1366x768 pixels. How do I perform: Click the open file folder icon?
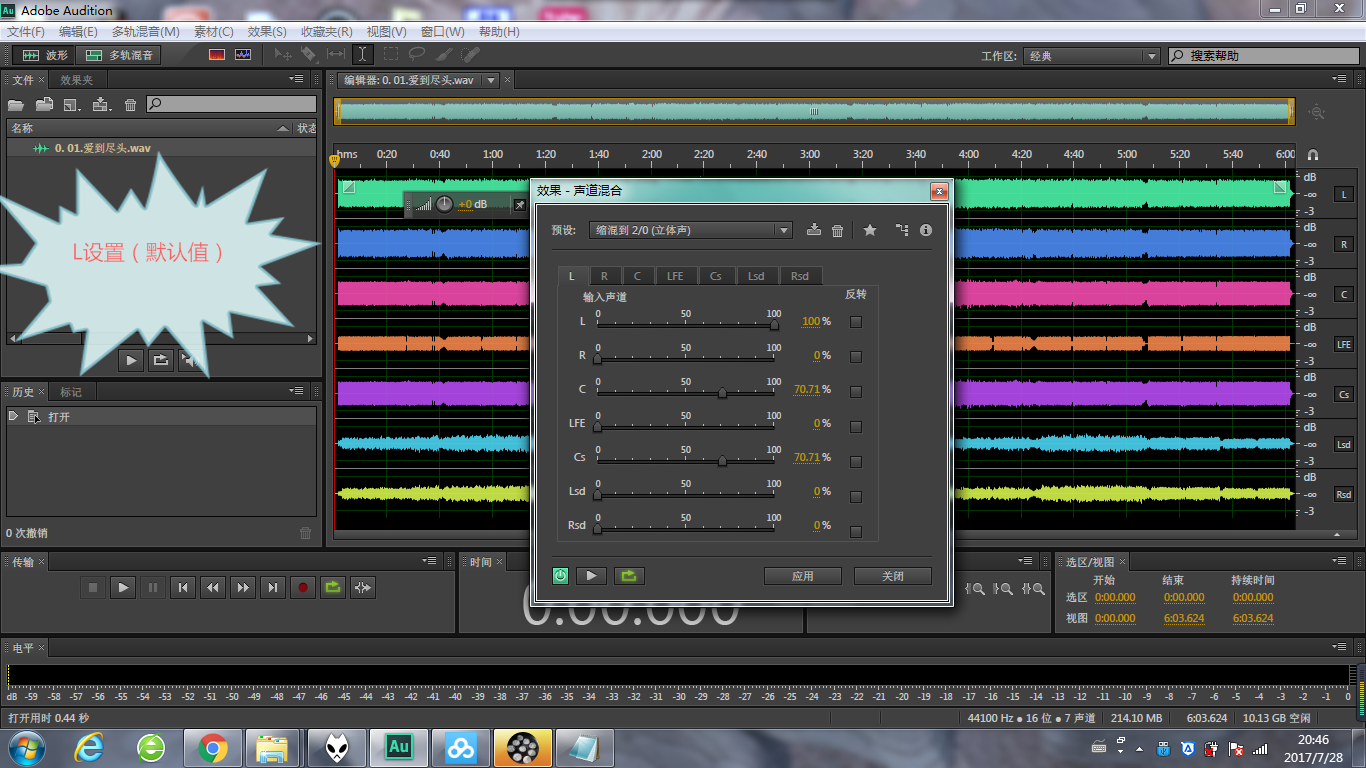[16, 104]
